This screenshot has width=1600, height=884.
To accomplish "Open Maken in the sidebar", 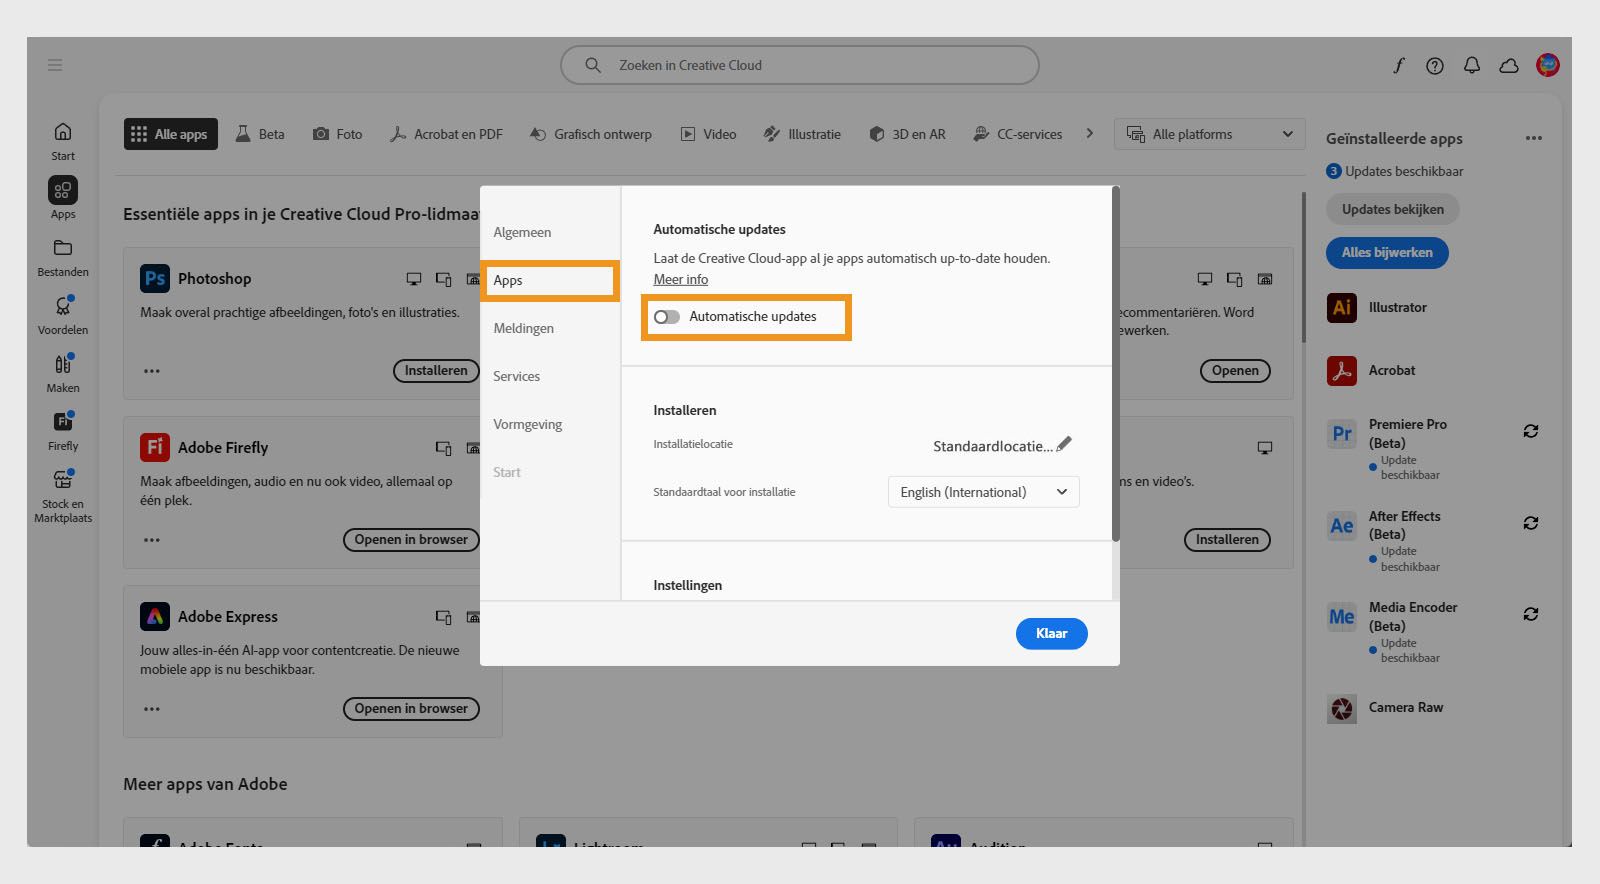I will click(x=63, y=373).
